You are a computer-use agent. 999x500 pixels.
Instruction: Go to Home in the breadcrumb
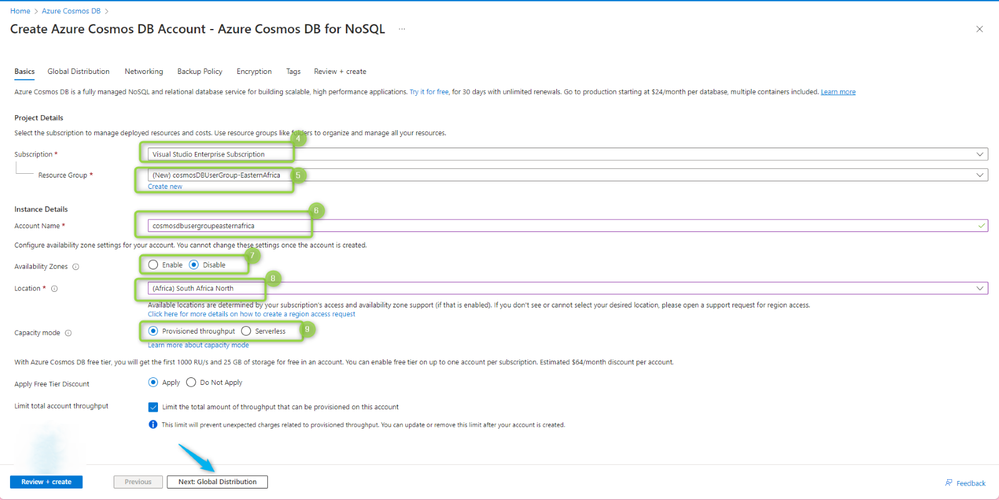(20, 11)
